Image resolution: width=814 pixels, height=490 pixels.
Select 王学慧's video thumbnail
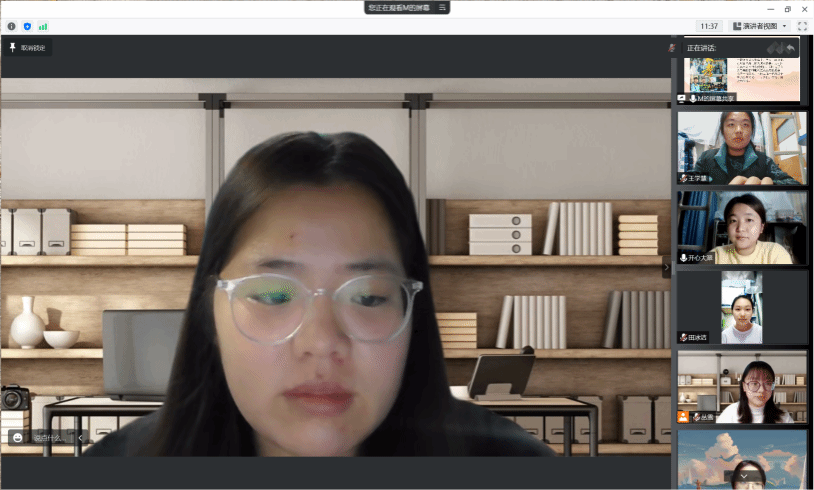coord(741,147)
